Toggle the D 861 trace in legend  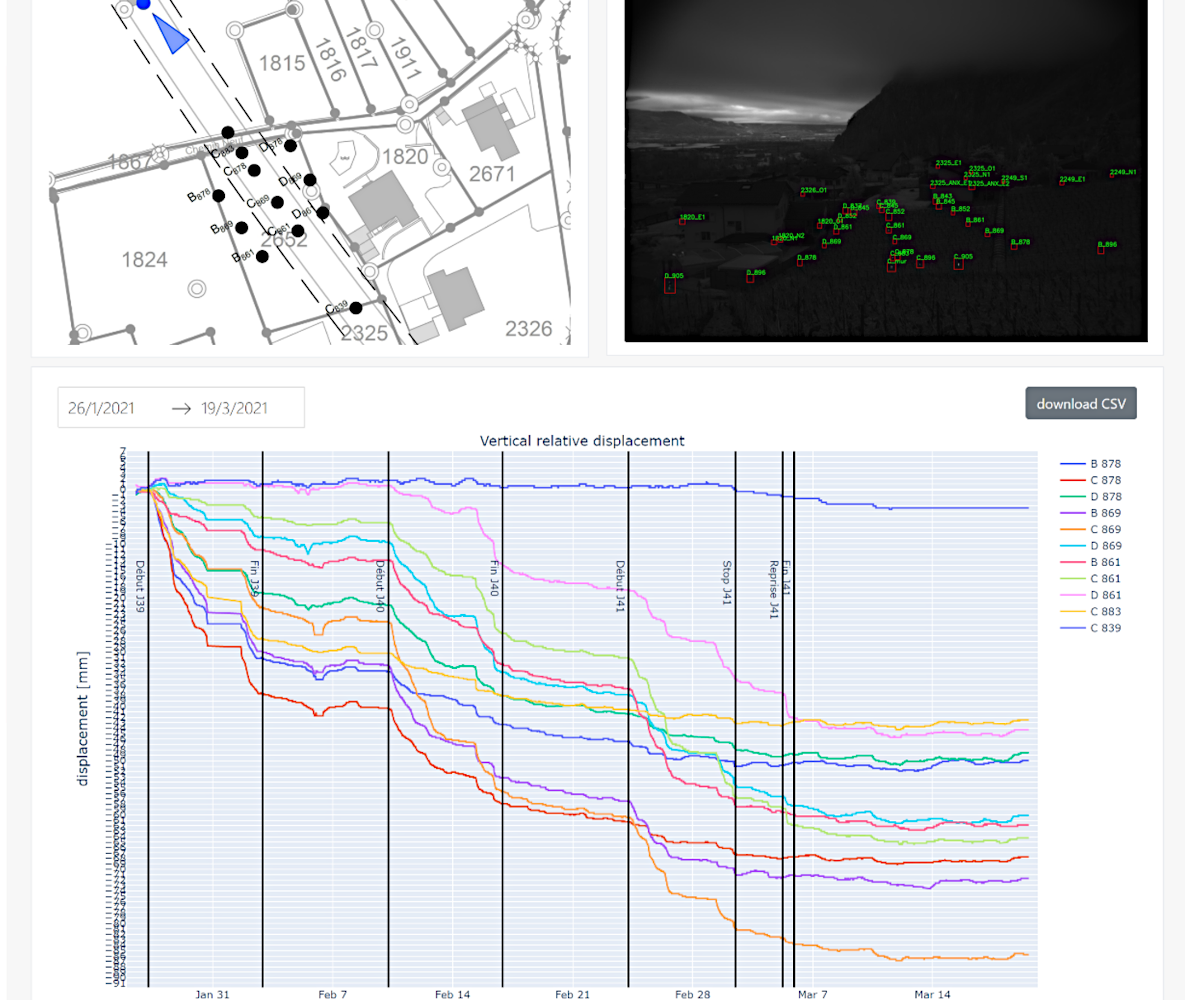click(x=1091, y=595)
